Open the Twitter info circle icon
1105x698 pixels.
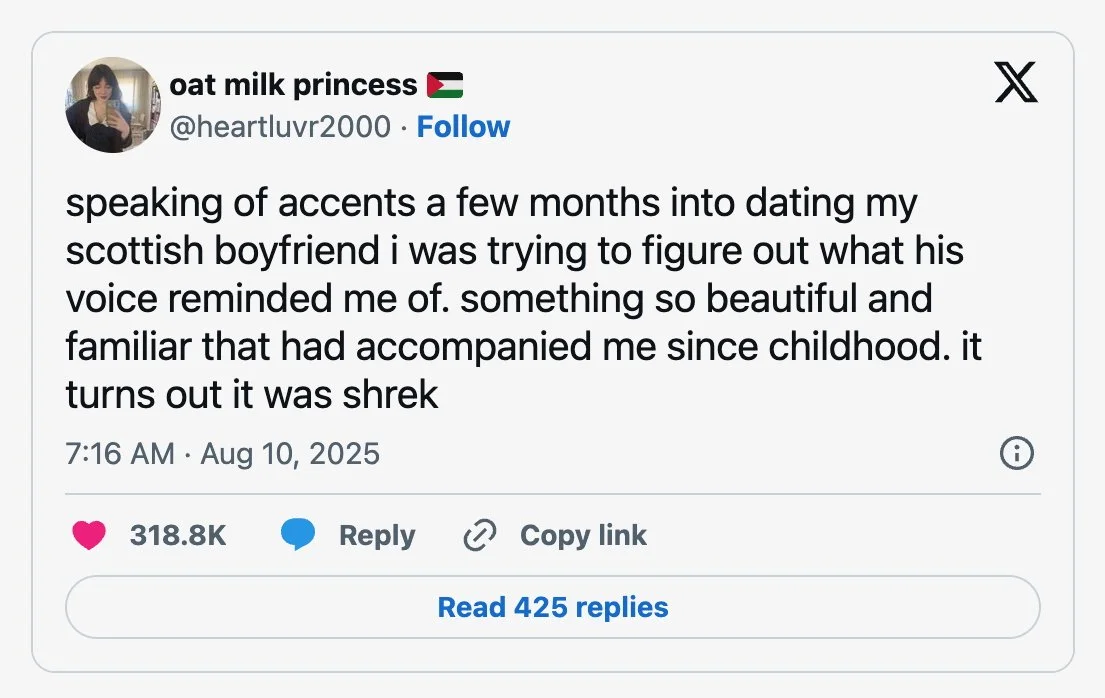pos(1016,454)
